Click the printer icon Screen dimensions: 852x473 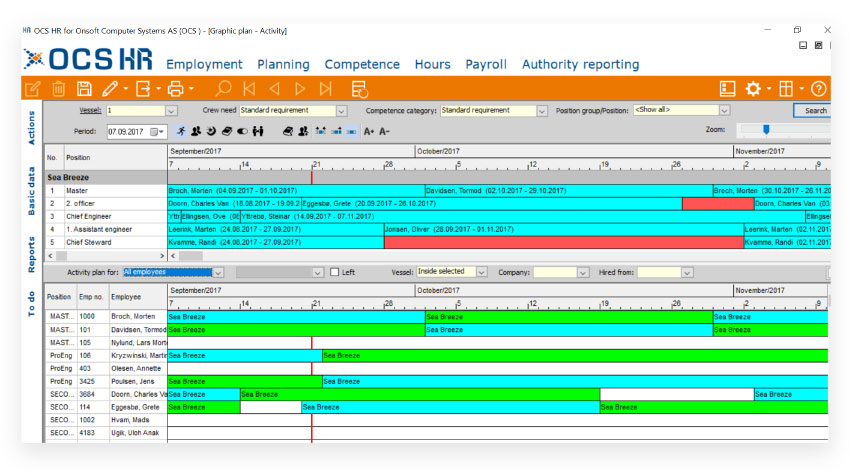(176, 89)
